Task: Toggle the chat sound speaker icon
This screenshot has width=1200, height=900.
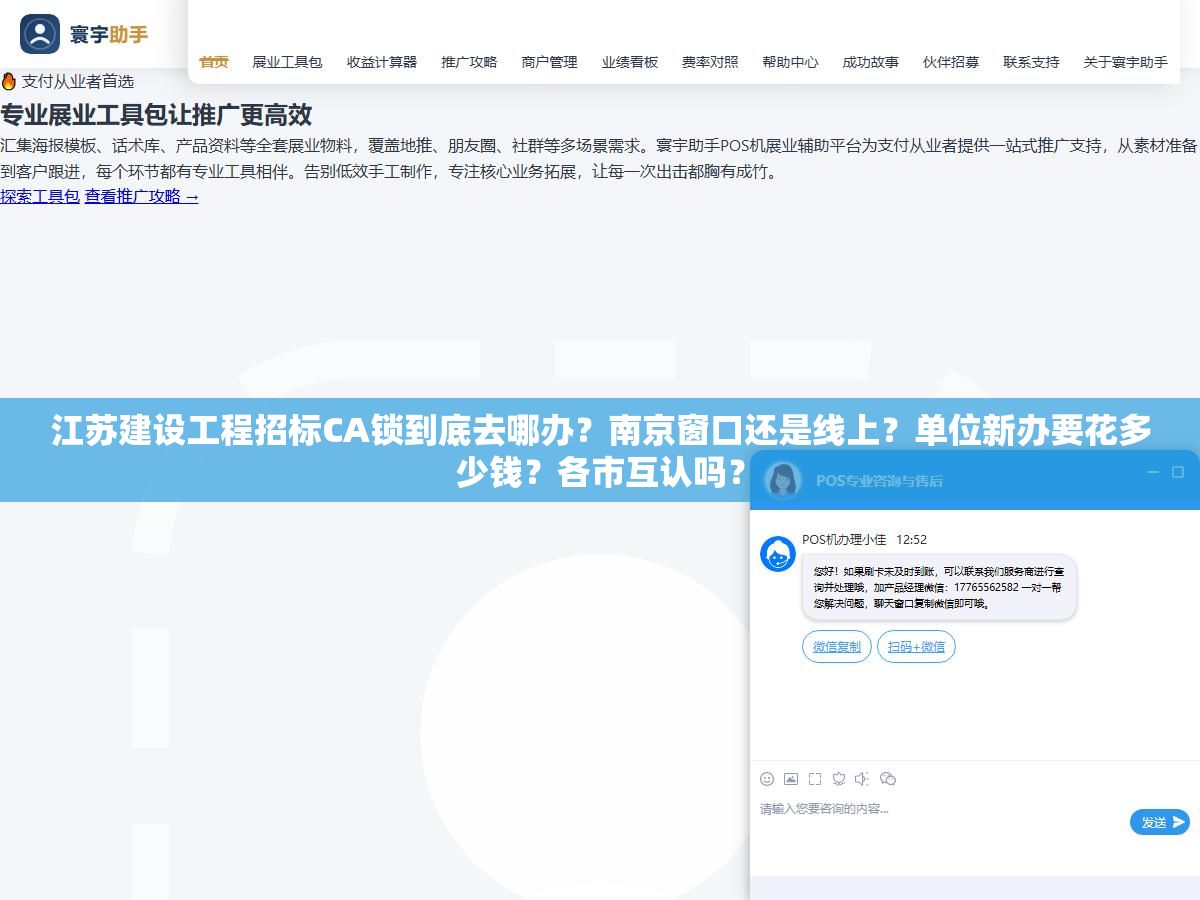Action: pos(862,779)
